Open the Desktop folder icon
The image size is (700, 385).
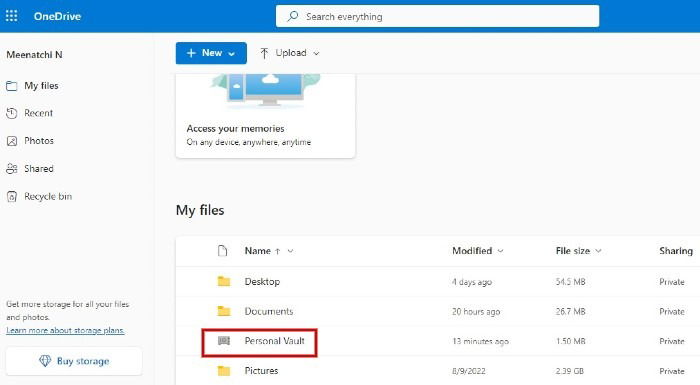pos(224,281)
